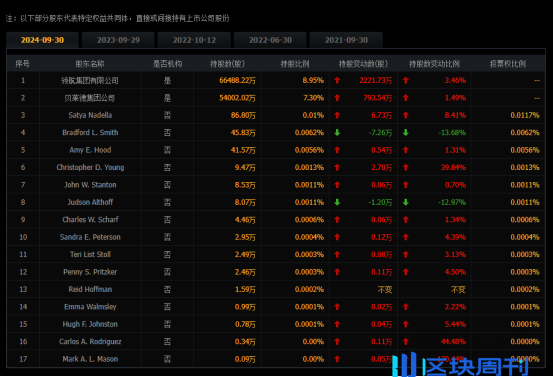This screenshot has width=553, height=377.
Task: Click green down arrow beside -7.26万
Action: pos(337,133)
